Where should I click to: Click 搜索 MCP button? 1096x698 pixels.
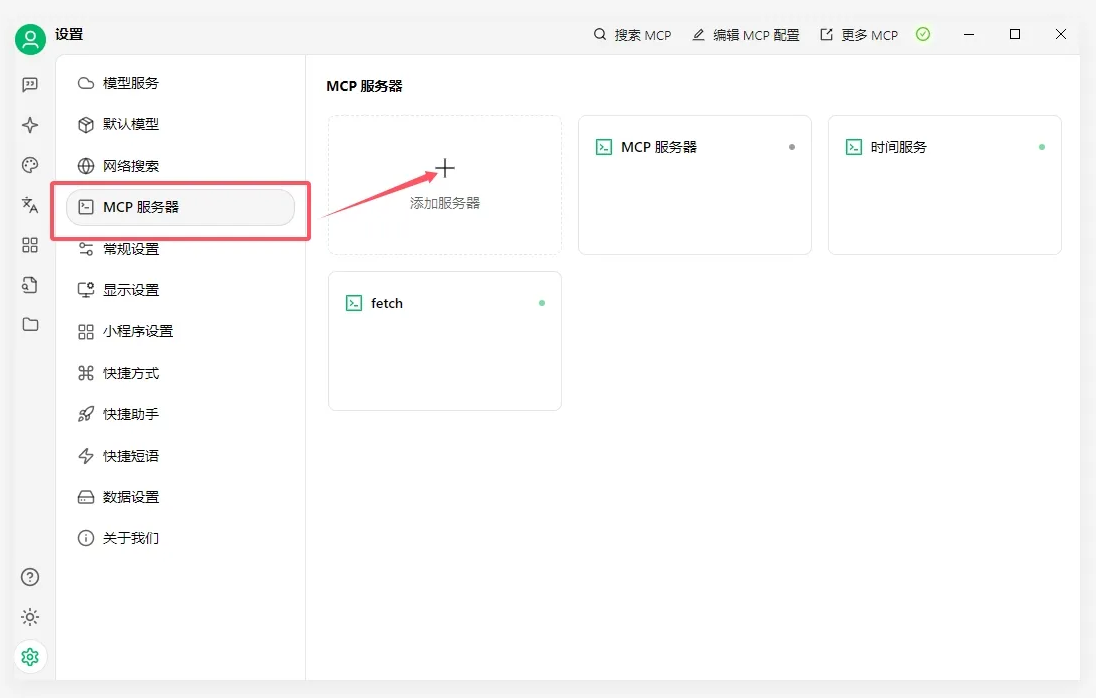pos(632,35)
